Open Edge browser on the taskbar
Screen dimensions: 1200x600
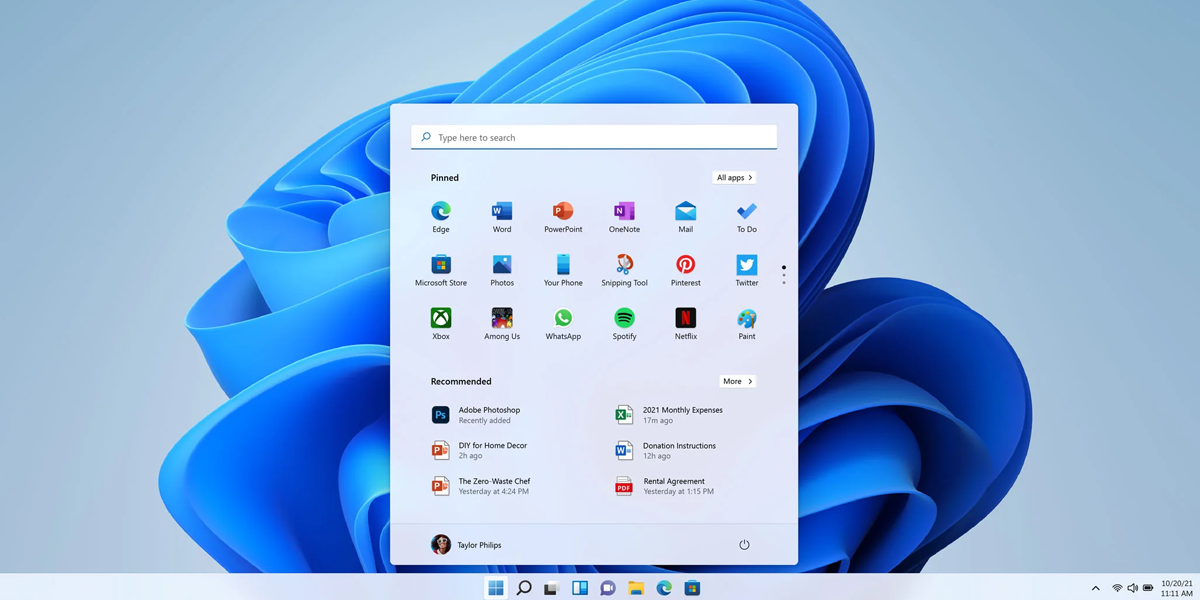pos(664,588)
